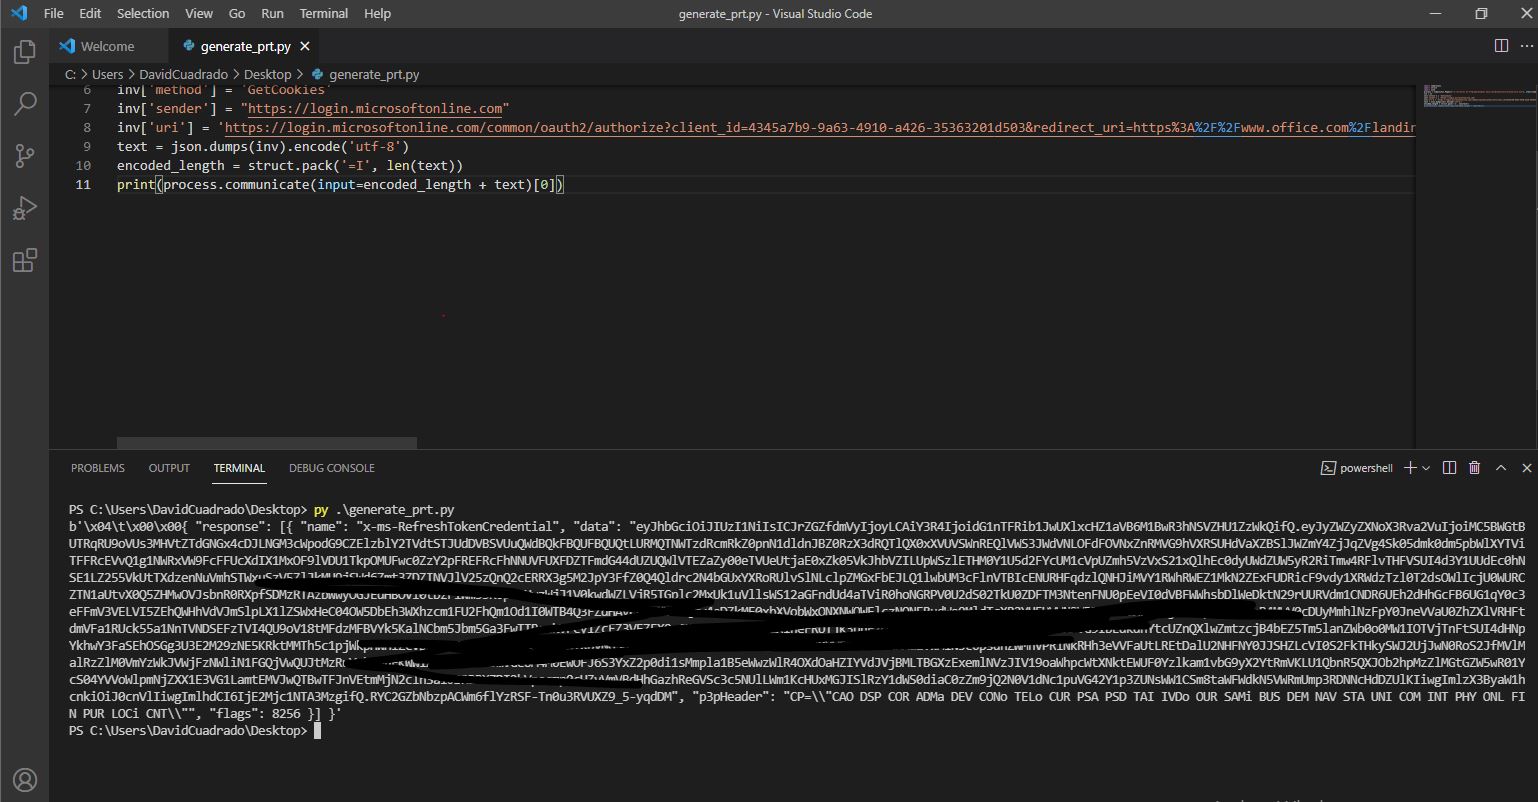Select the generate_prt.py editor tab
The width and height of the screenshot is (1538, 802).
click(x=246, y=46)
